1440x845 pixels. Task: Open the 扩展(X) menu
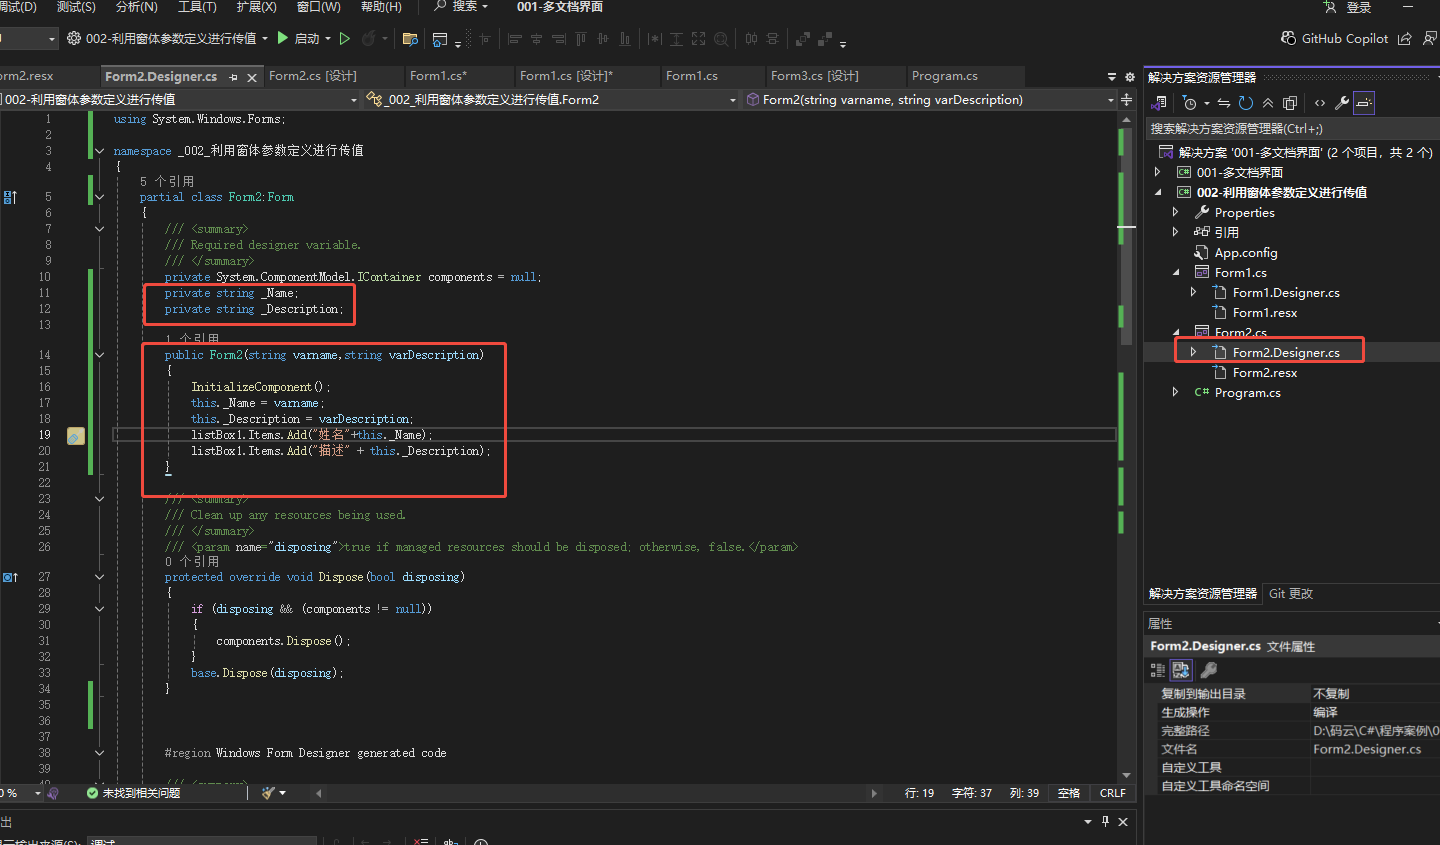[256, 6]
